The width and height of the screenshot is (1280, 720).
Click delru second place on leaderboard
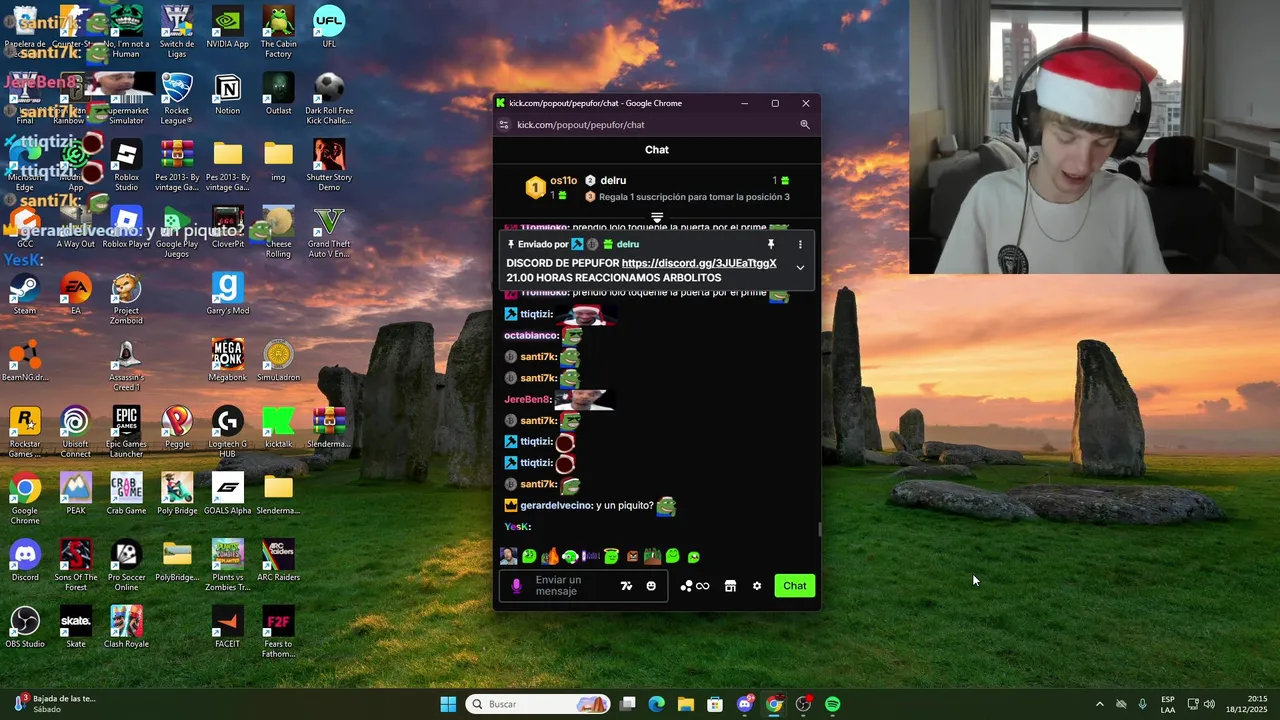[613, 181]
